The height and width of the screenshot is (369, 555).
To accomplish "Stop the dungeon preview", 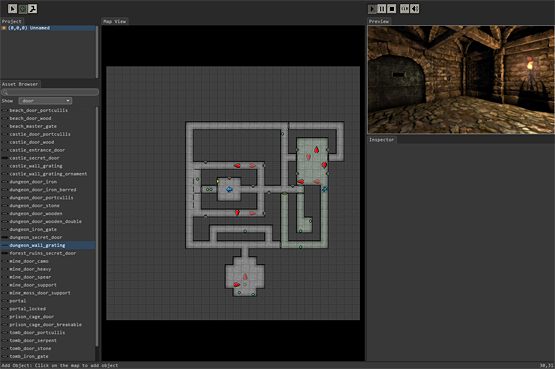I will [392, 8].
